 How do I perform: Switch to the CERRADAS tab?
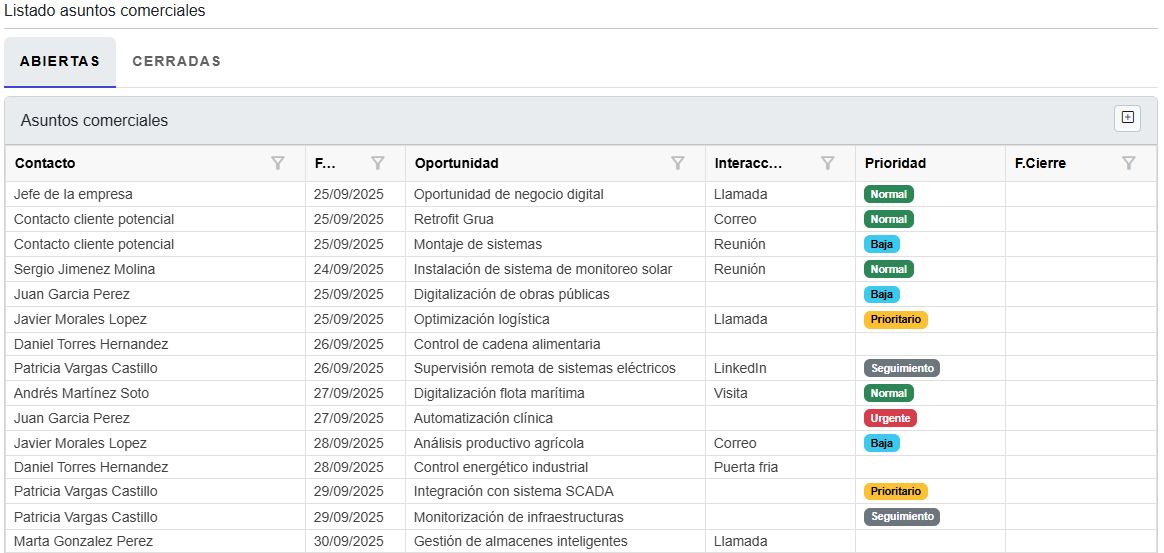pos(176,61)
